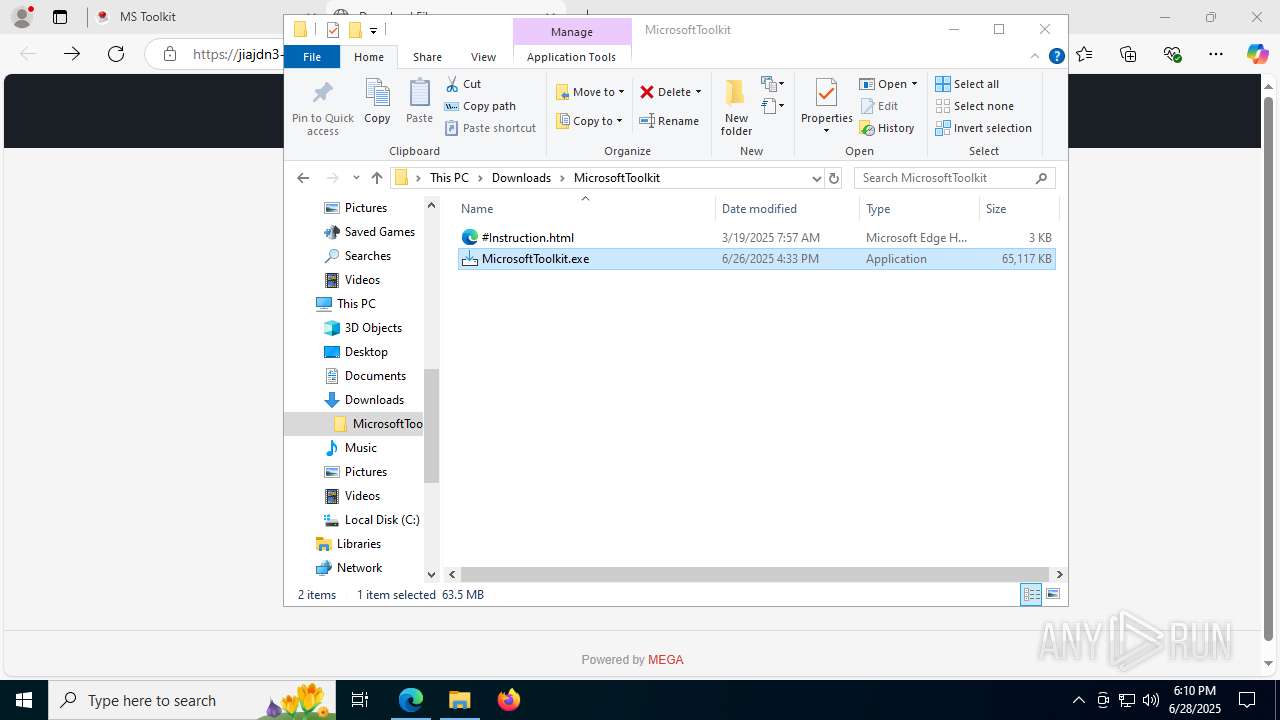Viewport: 1280px width, 720px height.
Task: Expand Properties dropdown arrow
Action: point(826,131)
